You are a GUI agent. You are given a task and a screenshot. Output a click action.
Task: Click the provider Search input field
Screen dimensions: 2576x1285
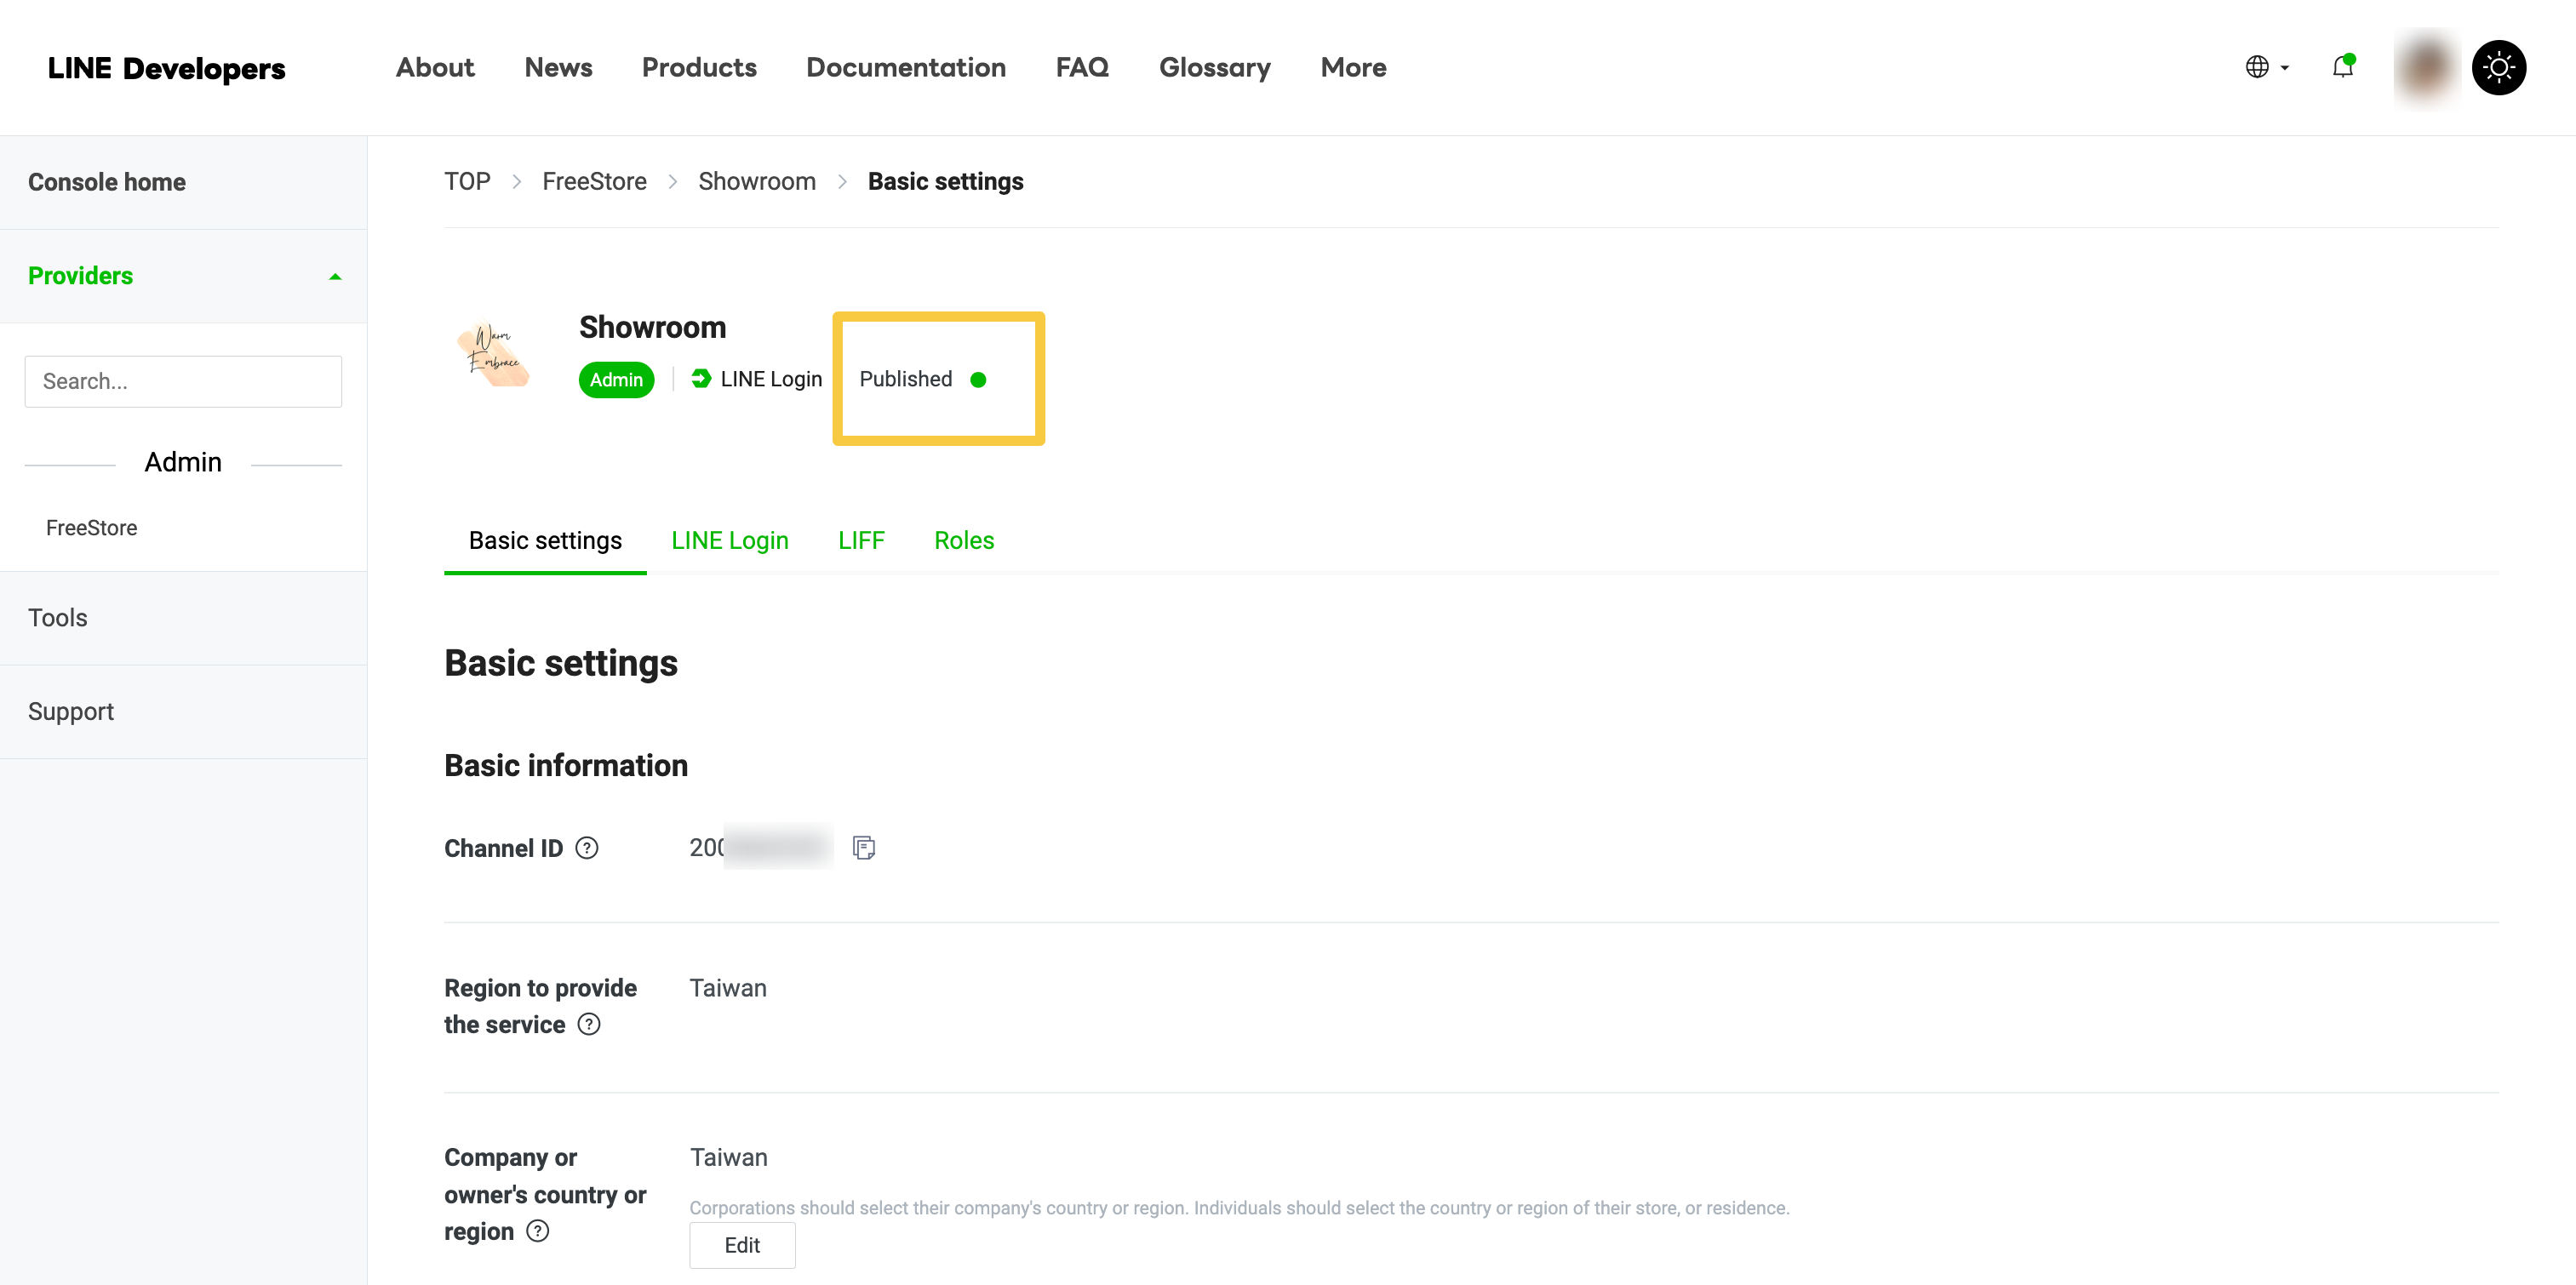click(x=183, y=381)
